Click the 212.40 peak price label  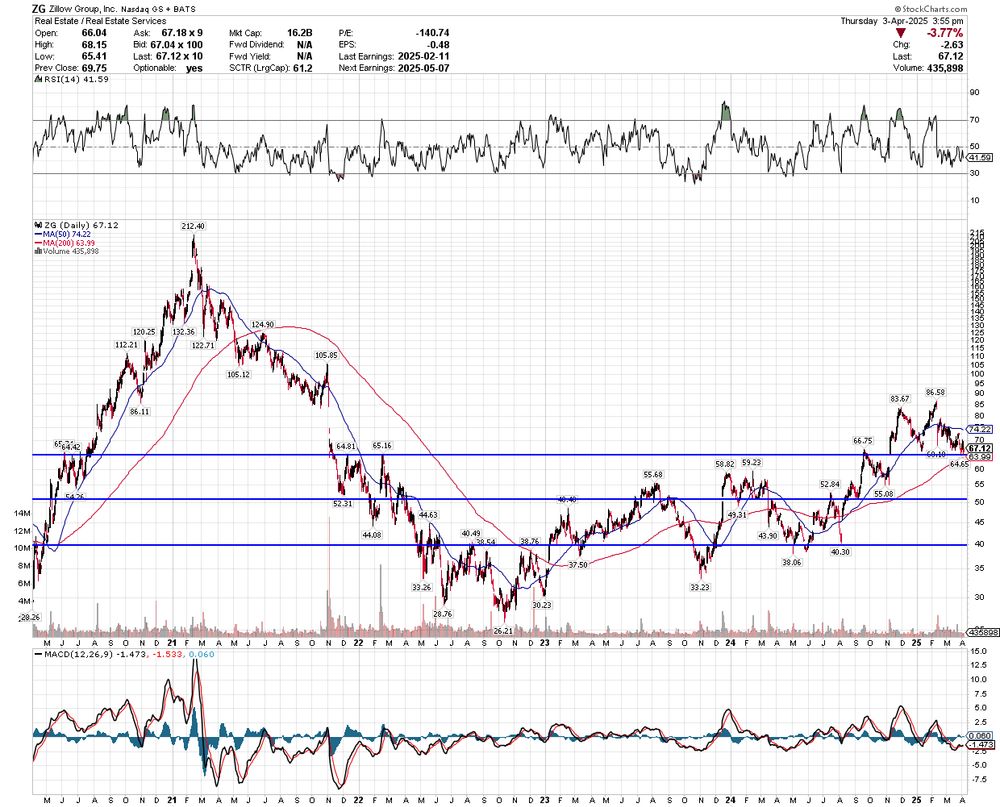[193, 226]
